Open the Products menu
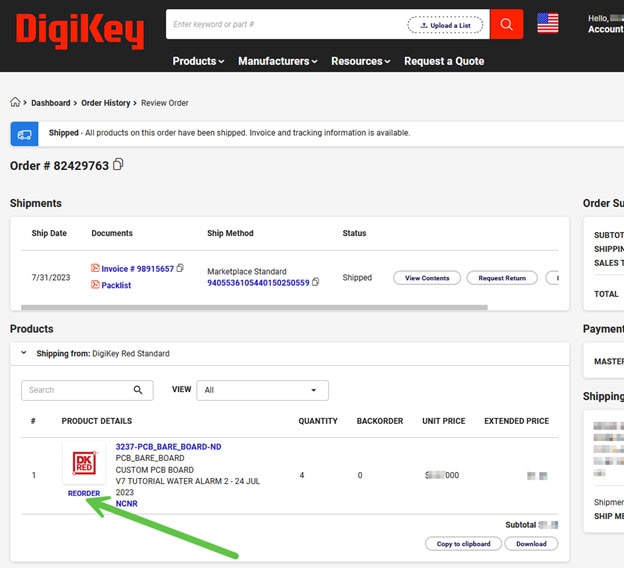 (198, 61)
